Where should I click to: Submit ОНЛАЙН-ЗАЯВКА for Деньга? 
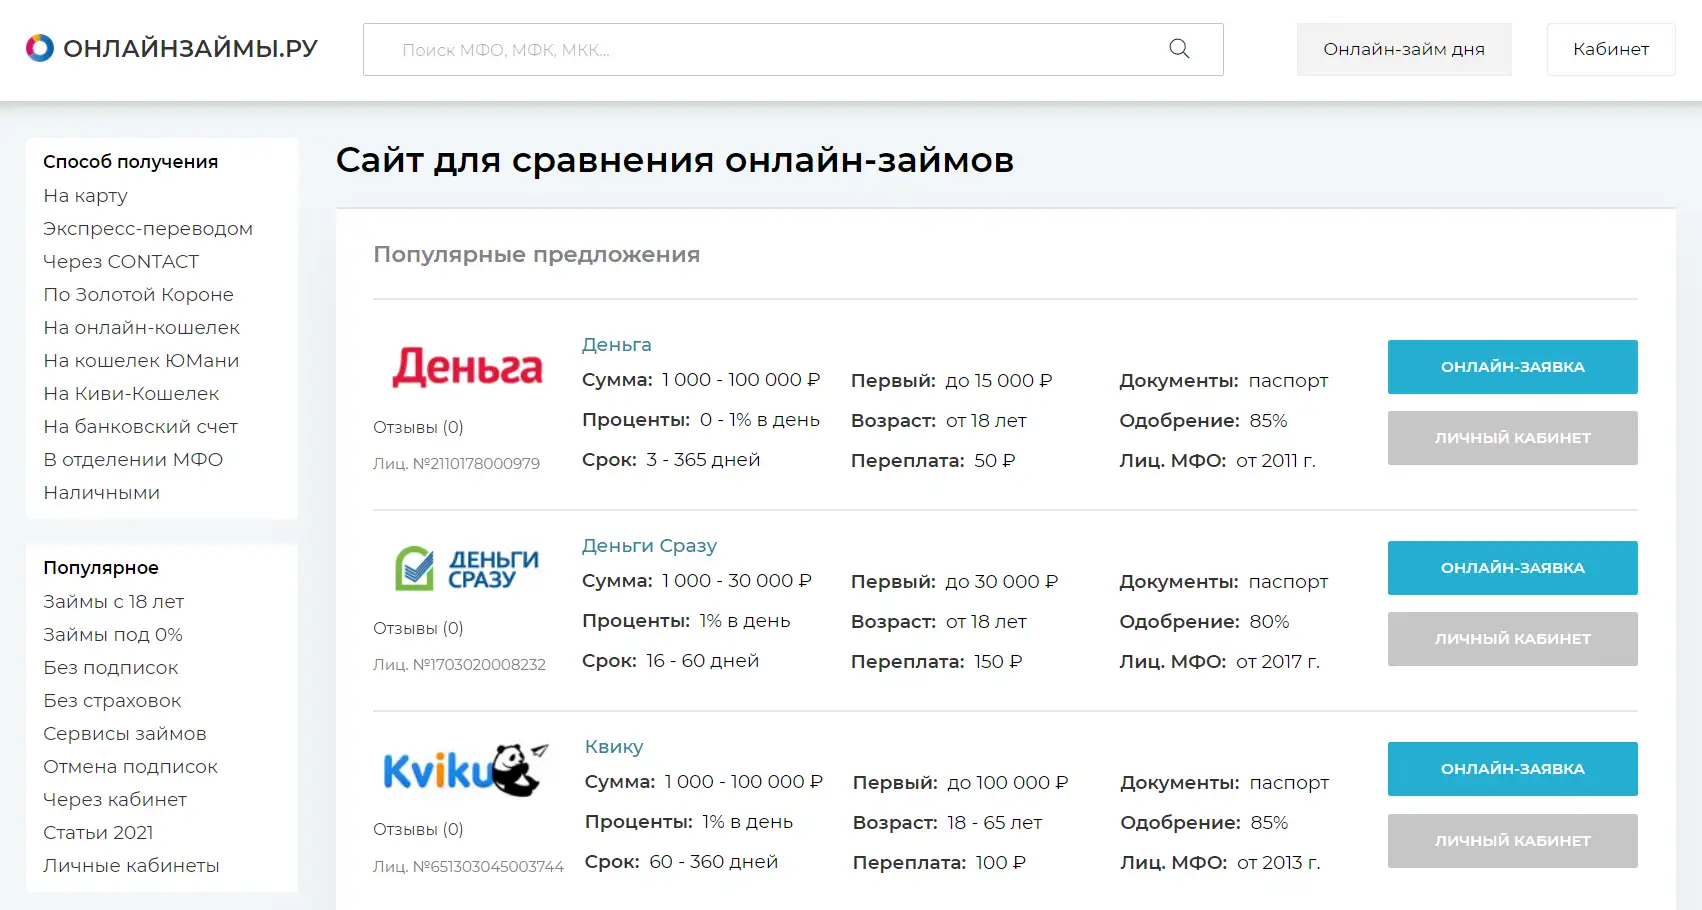[1512, 367]
